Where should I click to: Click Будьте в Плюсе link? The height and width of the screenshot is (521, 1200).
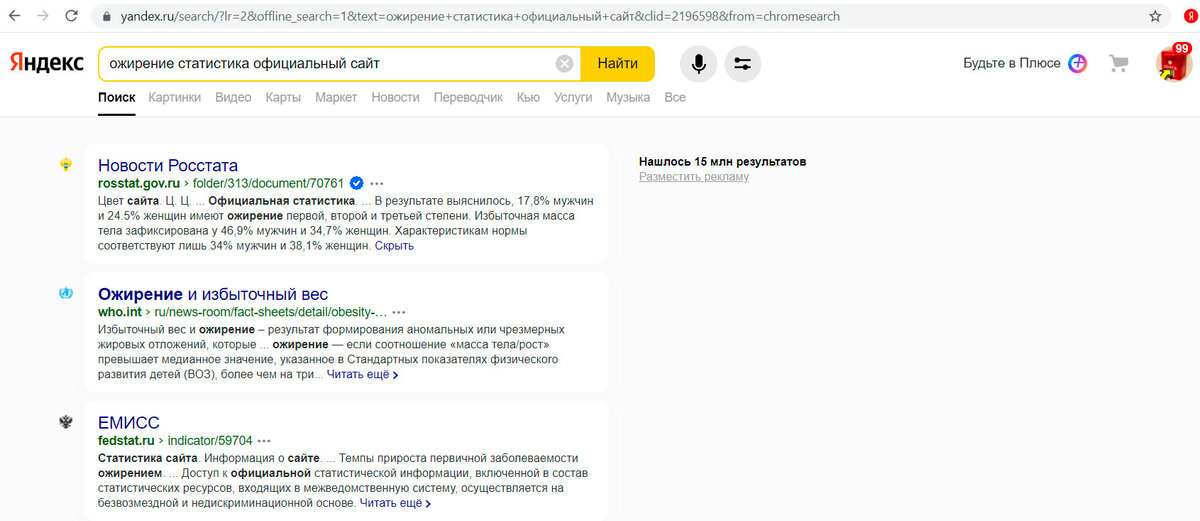[x=1012, y=63]
